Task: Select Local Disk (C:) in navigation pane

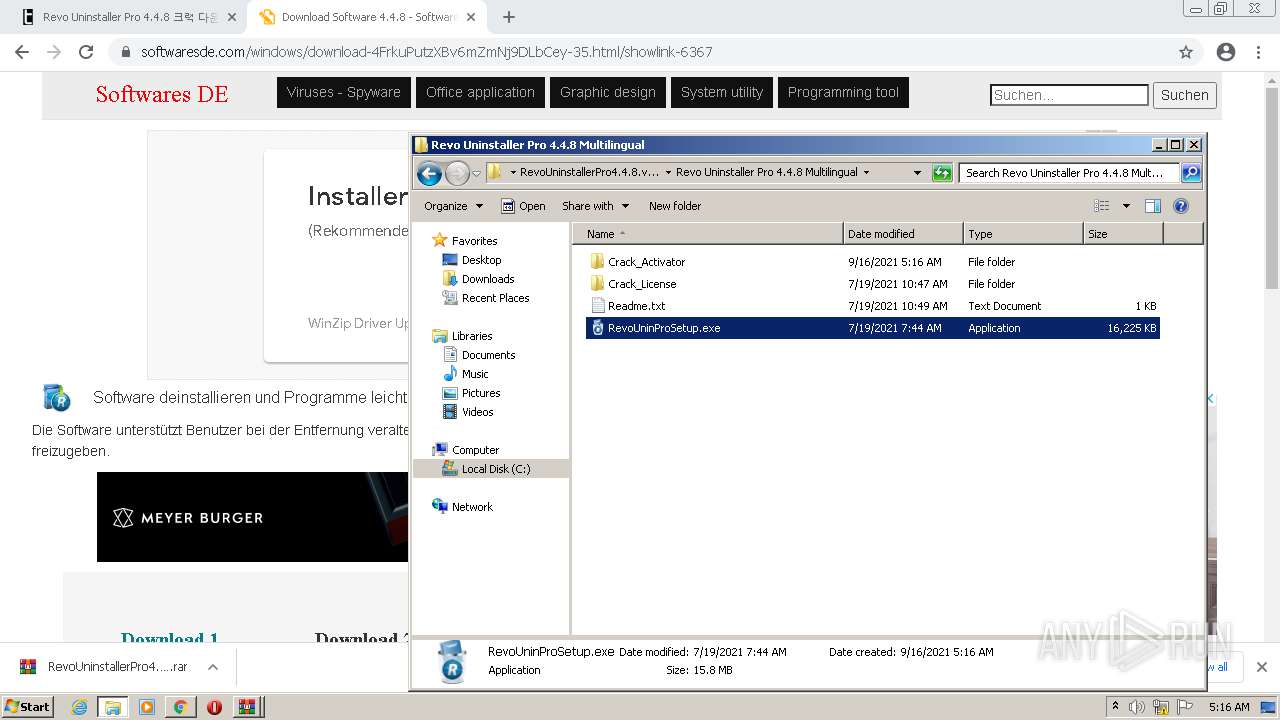Action: pyautogui.click(x=490, y=469)
